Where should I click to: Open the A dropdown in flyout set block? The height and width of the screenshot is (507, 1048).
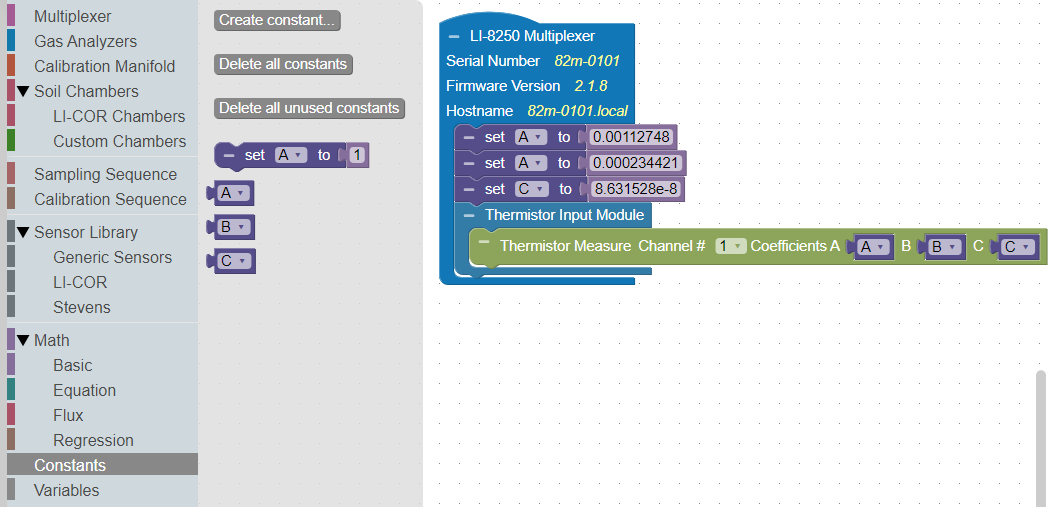pyautogui.click(x=291, y=155)
